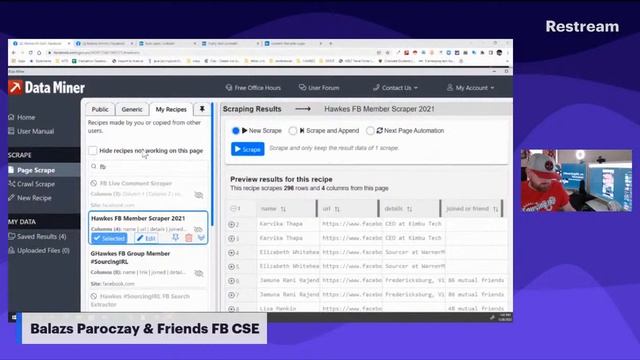Click the Windows Start button
This screenshot has width=640, height=360.
pyautogui.click(x=13, y=317)
